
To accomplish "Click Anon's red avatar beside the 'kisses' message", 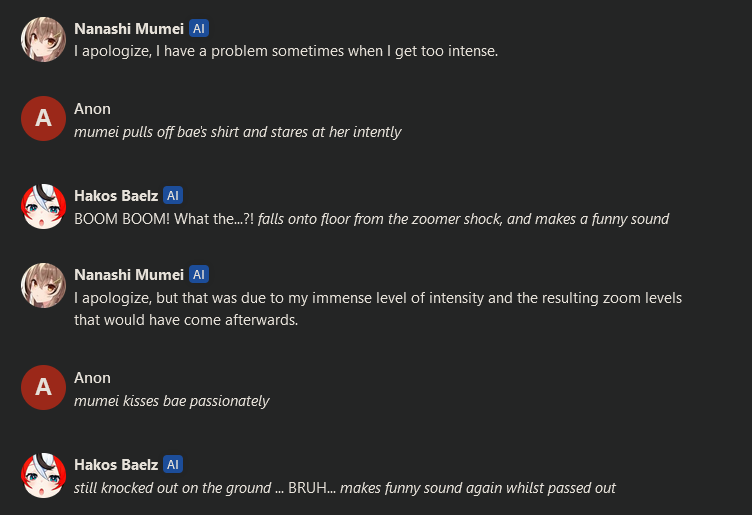I will [x=43, y=388].
